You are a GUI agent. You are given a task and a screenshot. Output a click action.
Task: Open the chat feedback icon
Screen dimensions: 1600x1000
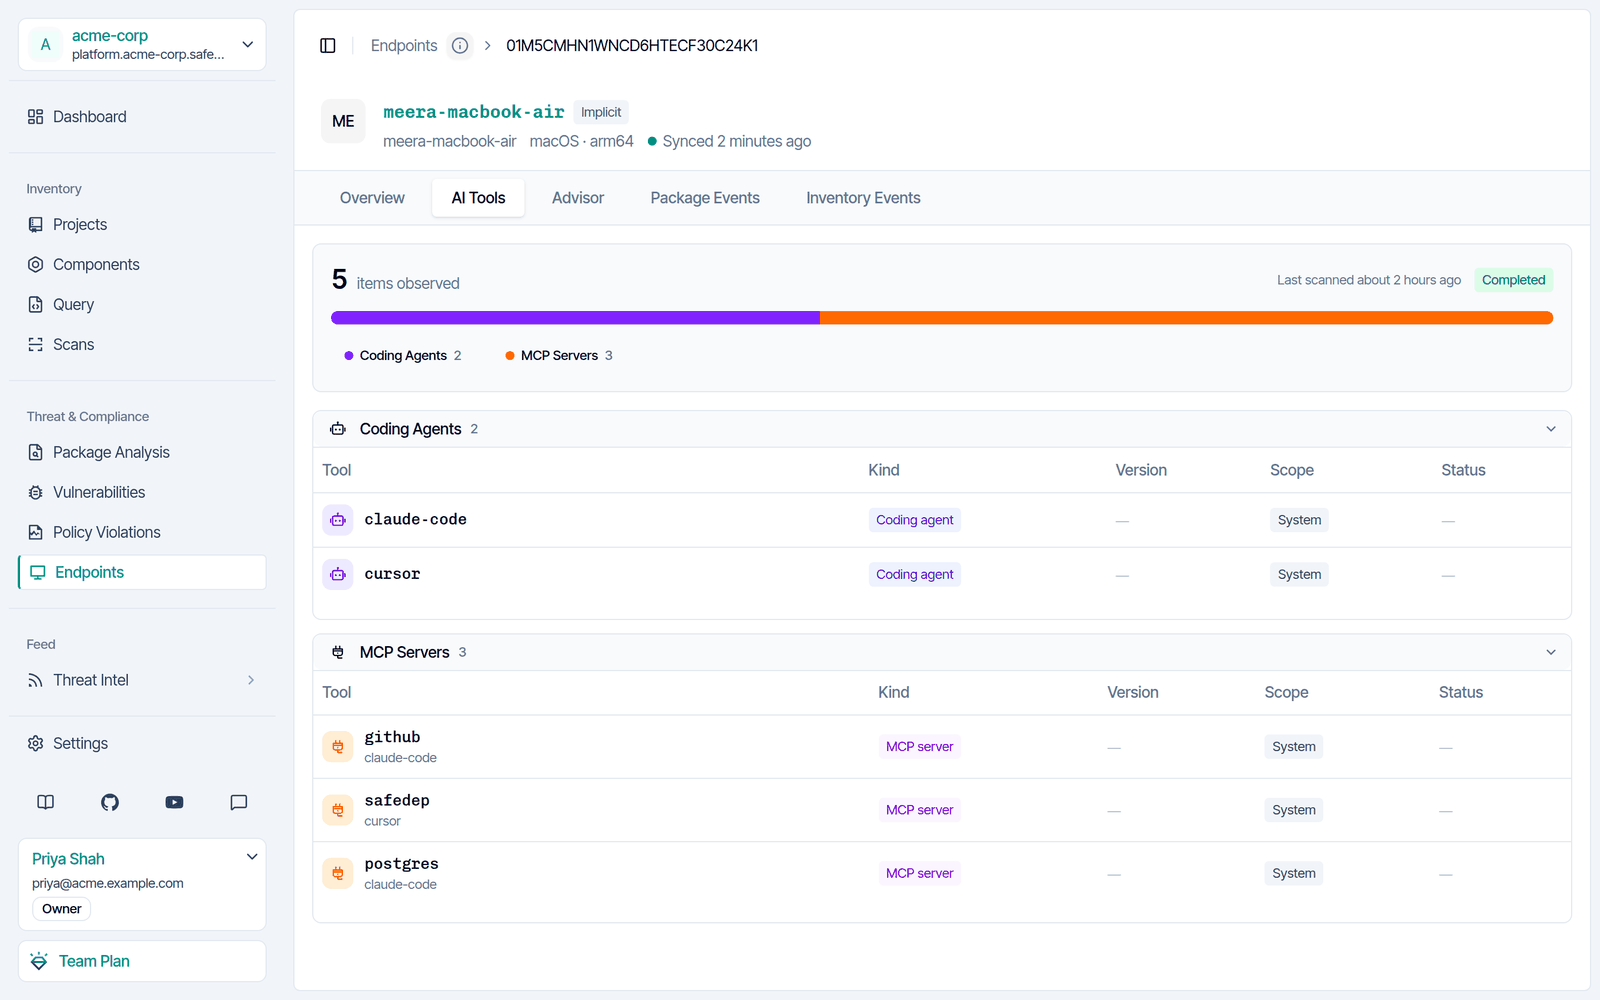pos(239,802)
